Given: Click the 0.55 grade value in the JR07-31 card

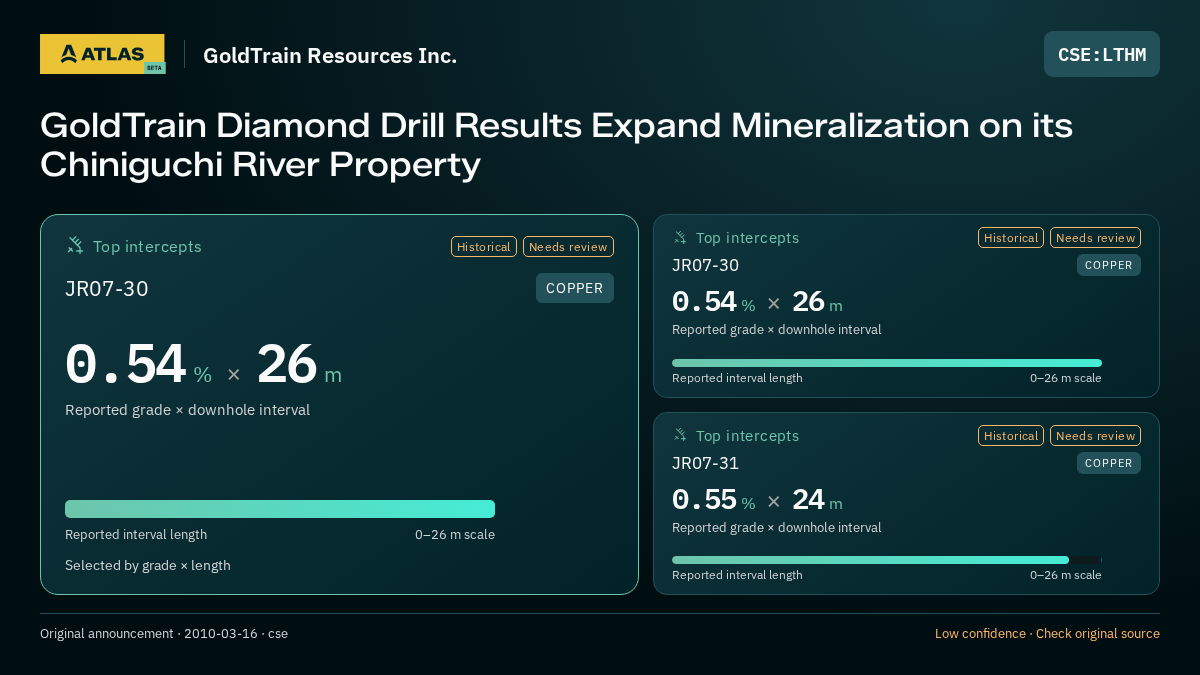Looking at the screenshot, I should (x=704, y=499).
